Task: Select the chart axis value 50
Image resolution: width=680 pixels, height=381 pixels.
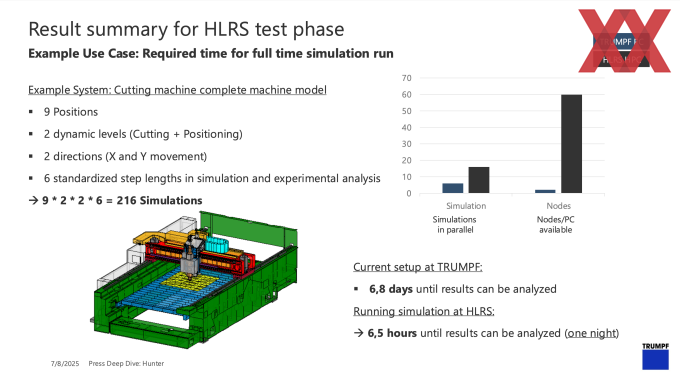Action: [x=406, y=111]
